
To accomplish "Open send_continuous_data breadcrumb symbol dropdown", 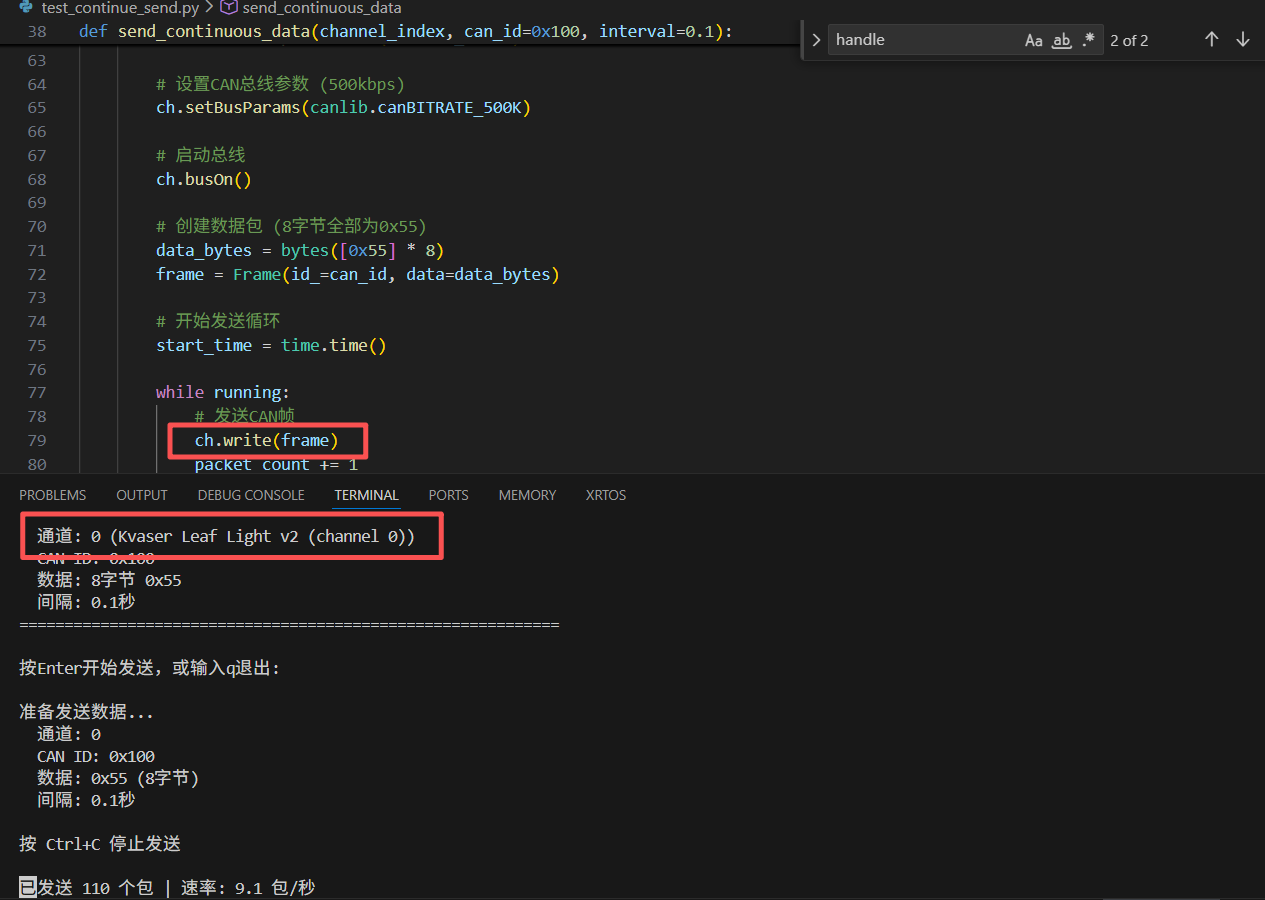I will 321,8.
